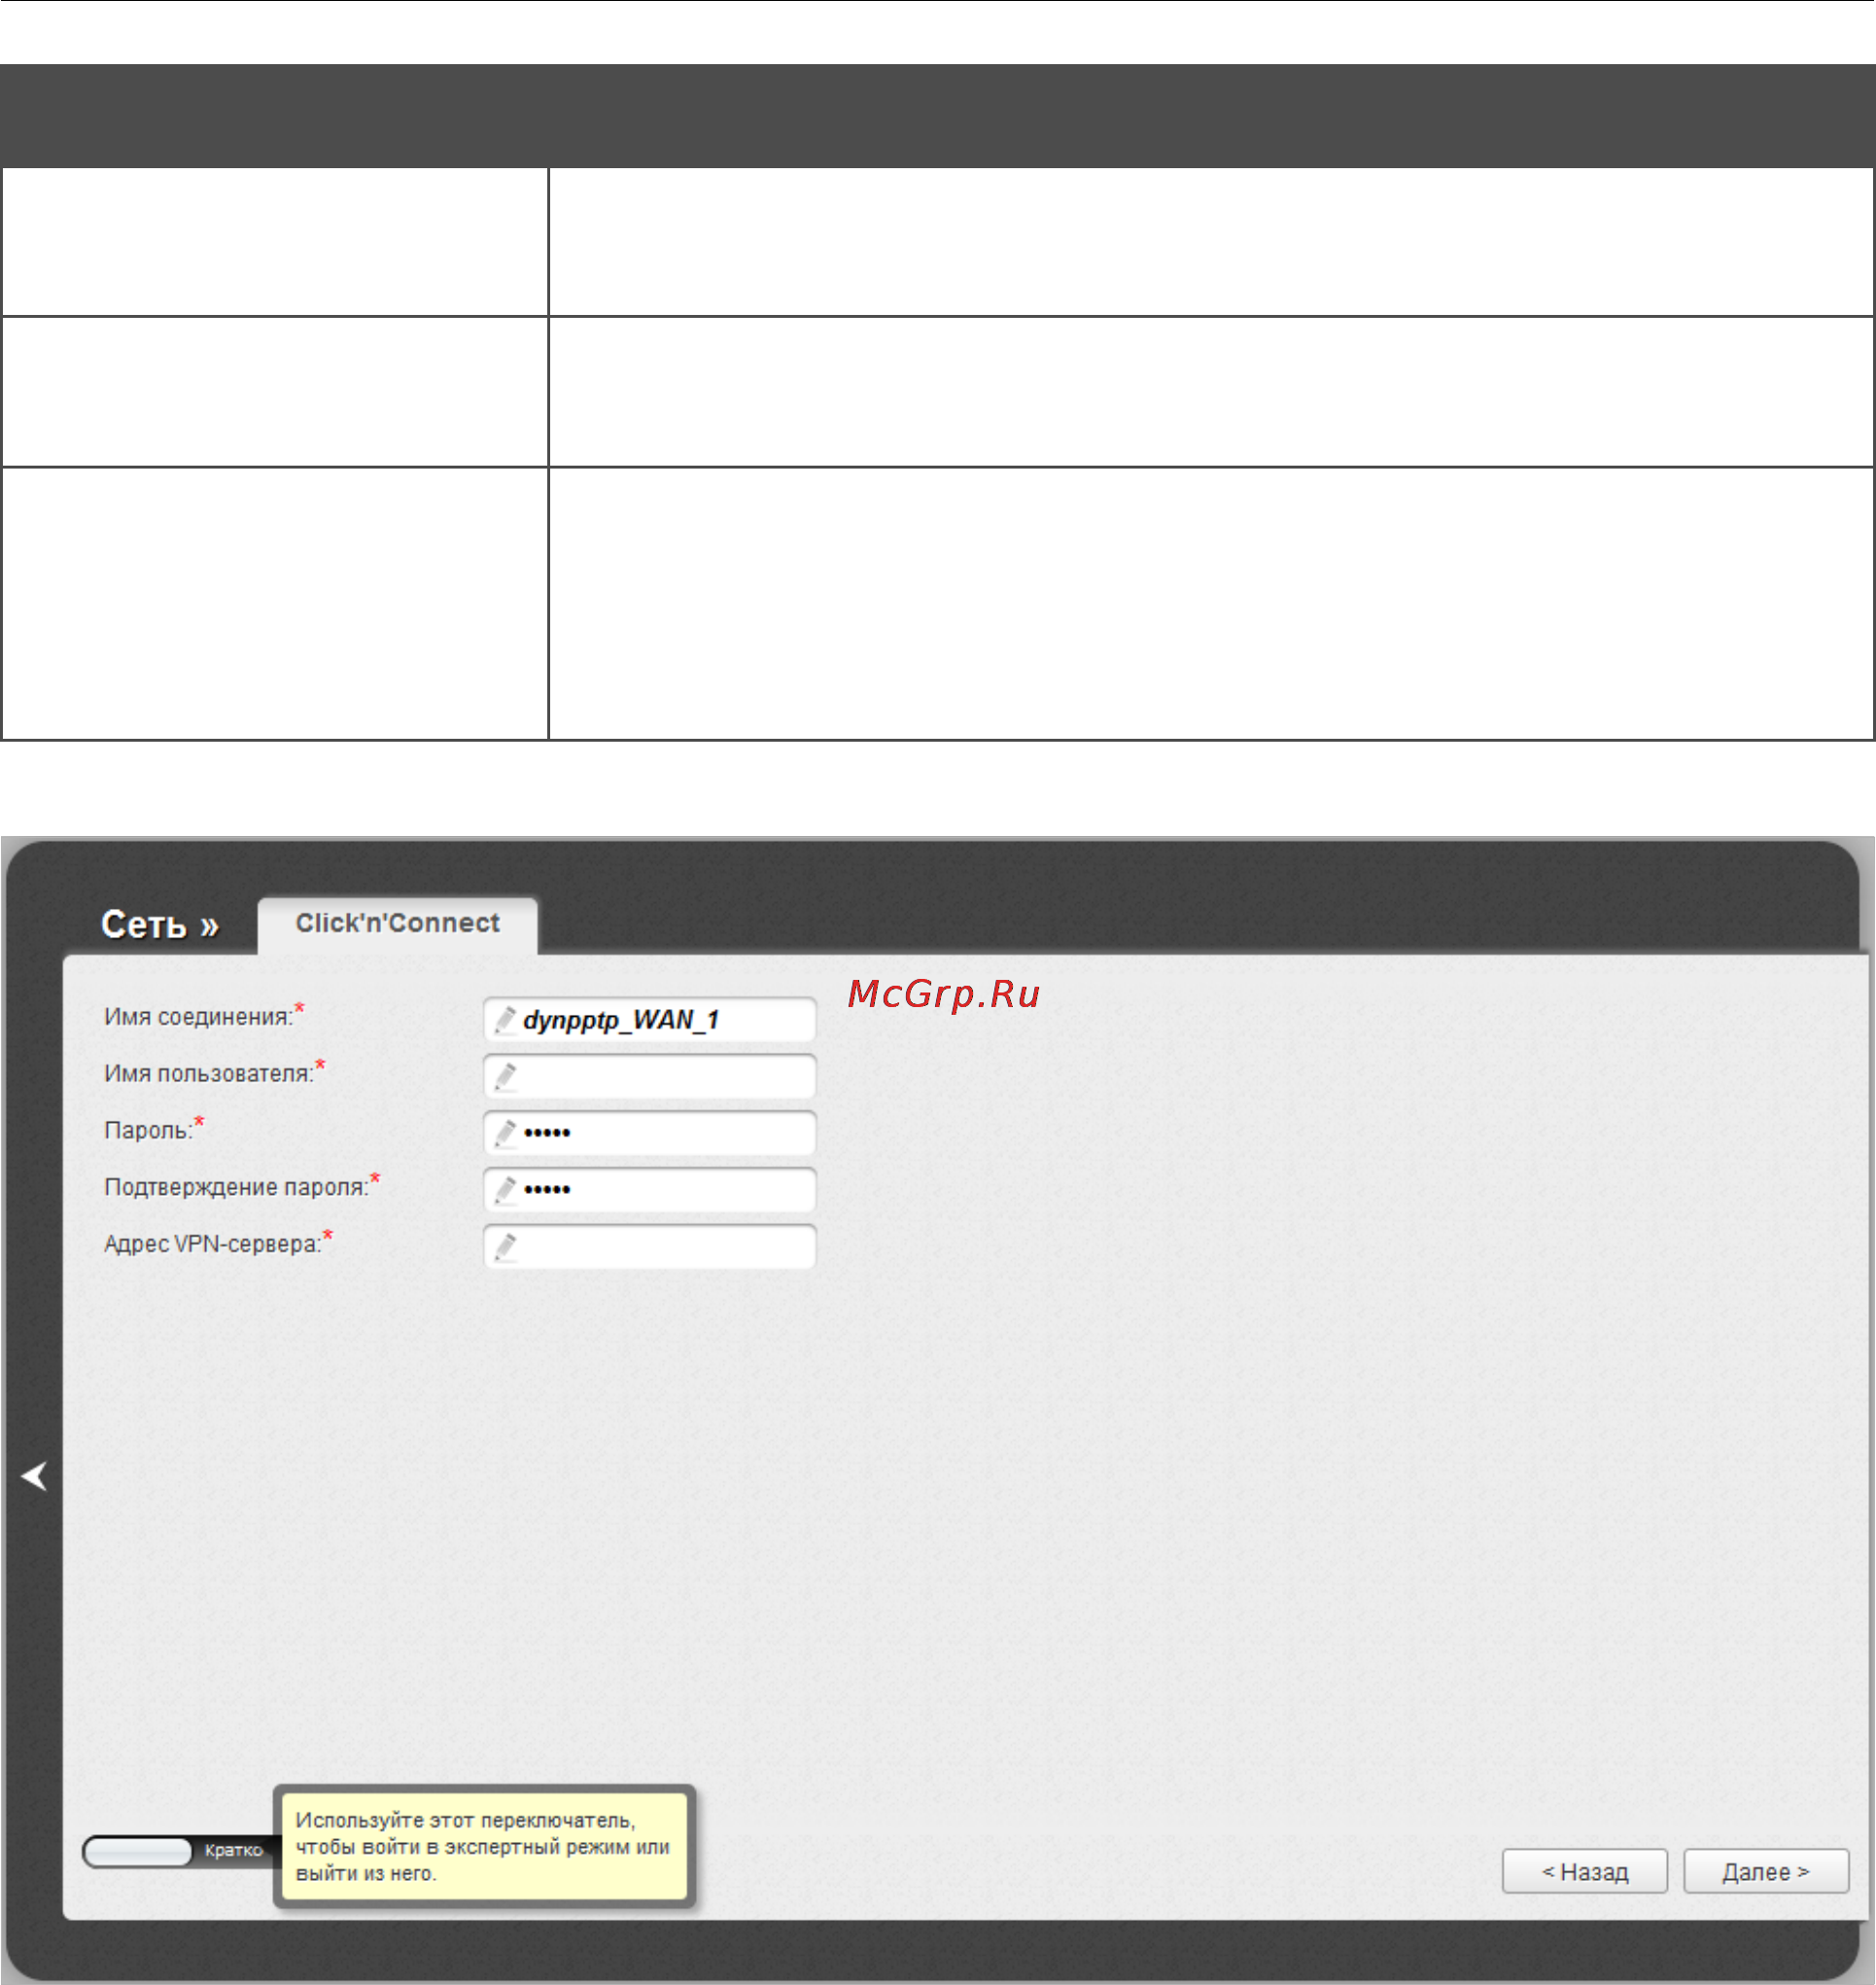The image size is (1876, 1985).
Task: Click the Сеть » section heading
Action: coord(160,925)
